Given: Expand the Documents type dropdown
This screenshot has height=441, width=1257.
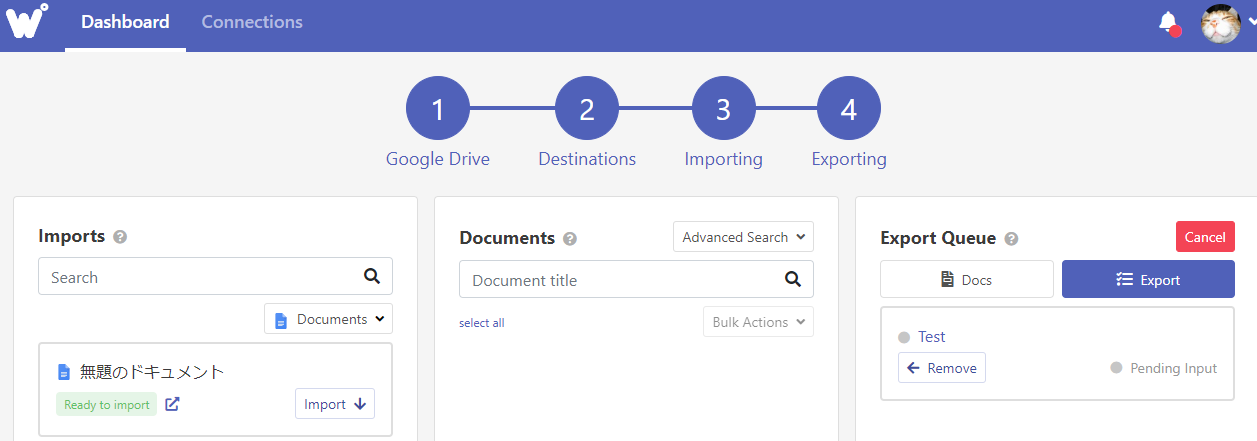Looking at the screenshot, I should click(329, 319).
